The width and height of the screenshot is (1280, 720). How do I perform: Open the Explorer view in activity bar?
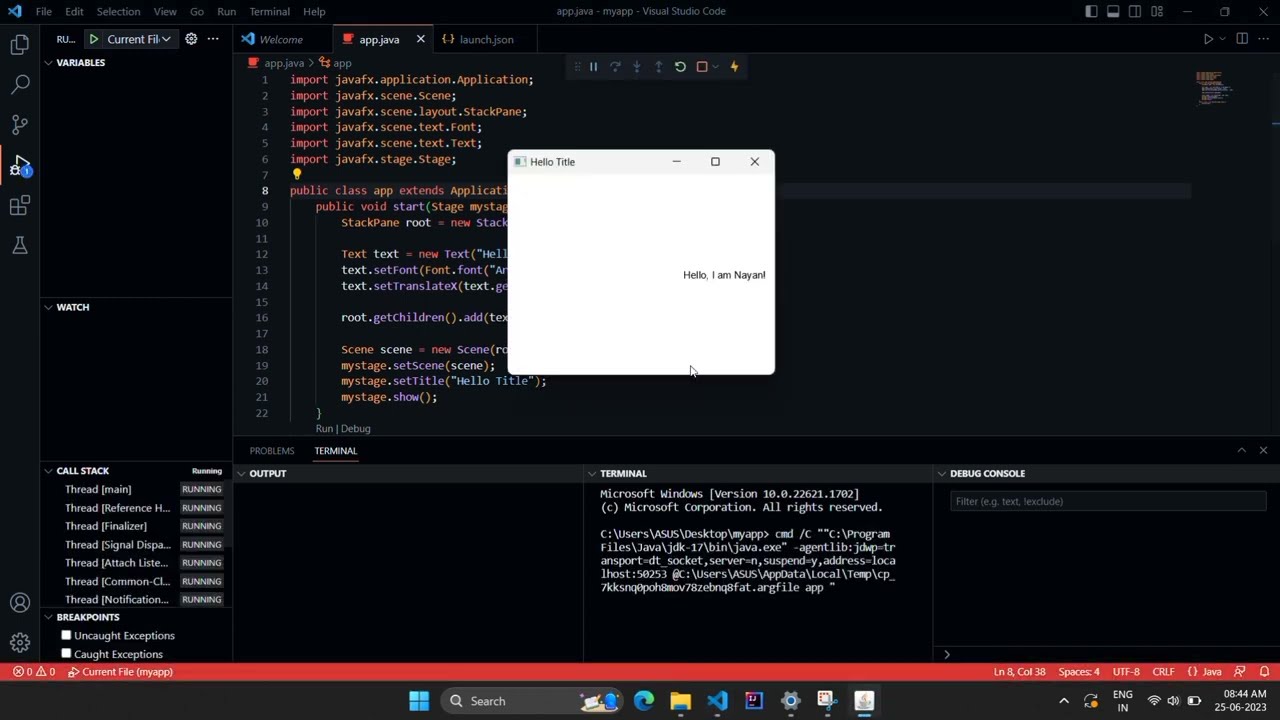pos(20,44)
